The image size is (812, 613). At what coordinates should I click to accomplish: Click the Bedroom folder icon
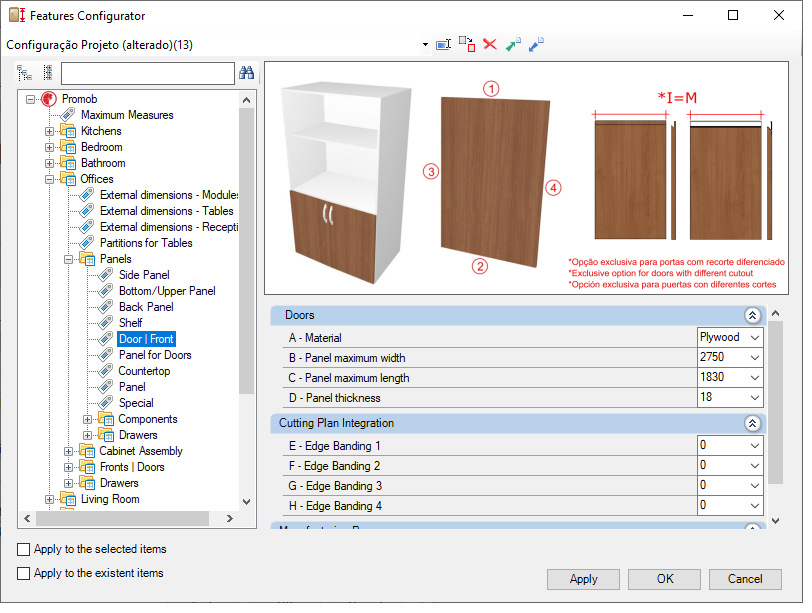click(68, 147)
